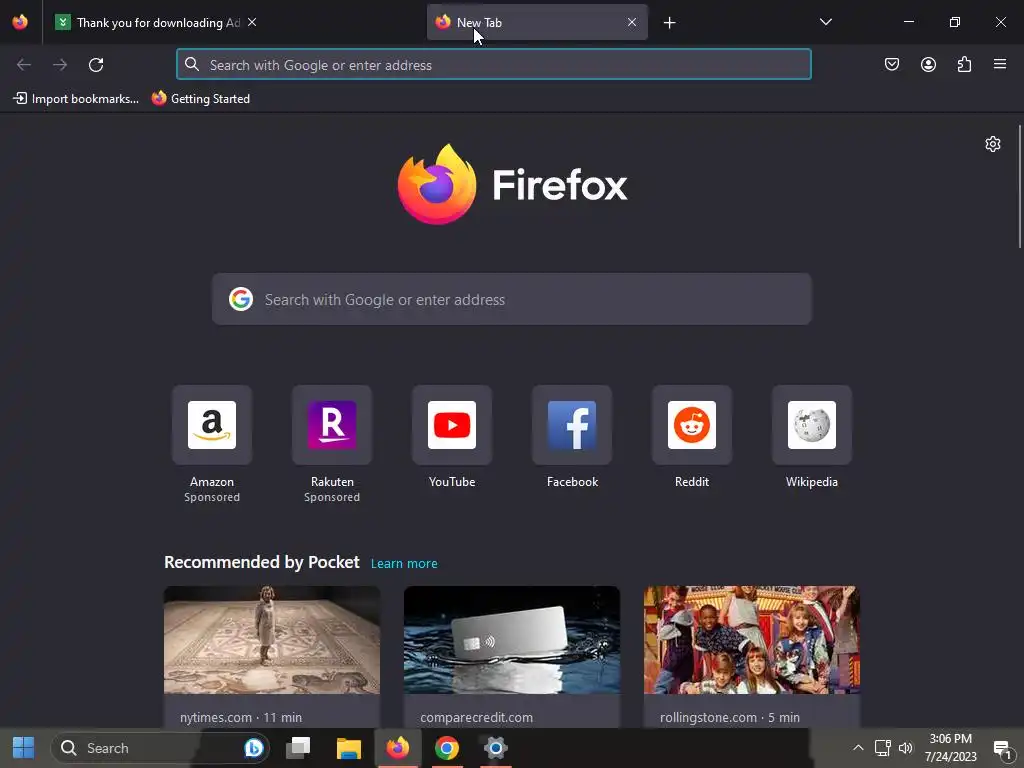The width and height of the screenshot is (1024, 768).
Task: Open the nytimes.com article thumbnail
Action: coord(272,640)
